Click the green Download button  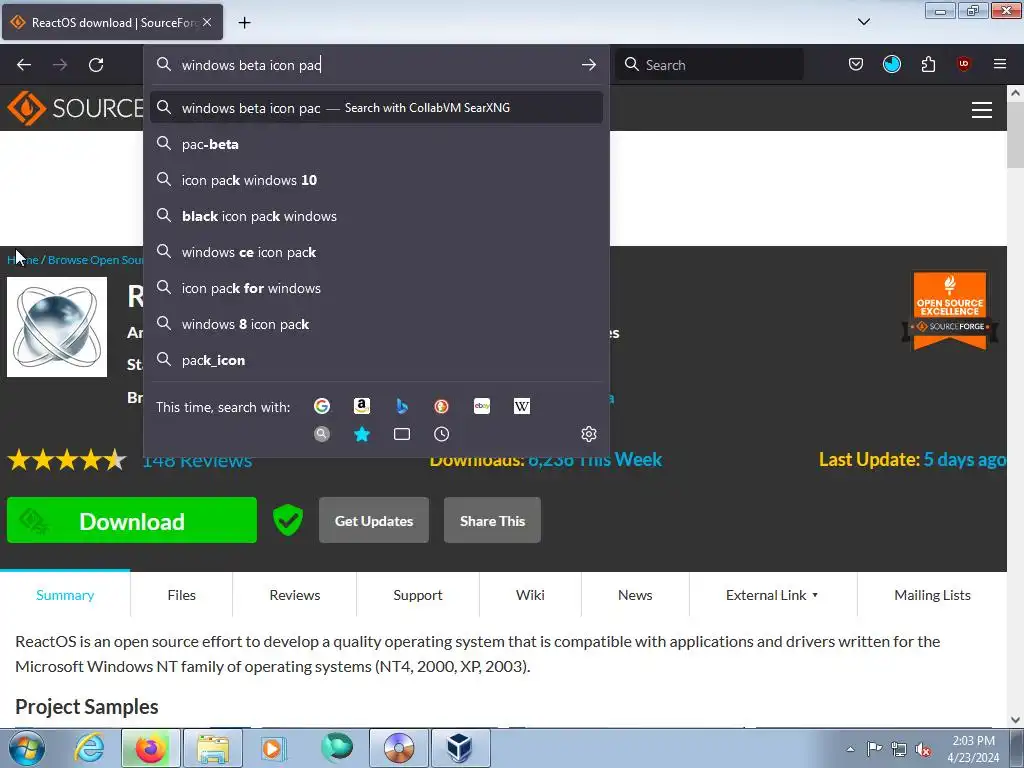coord(132,520)
